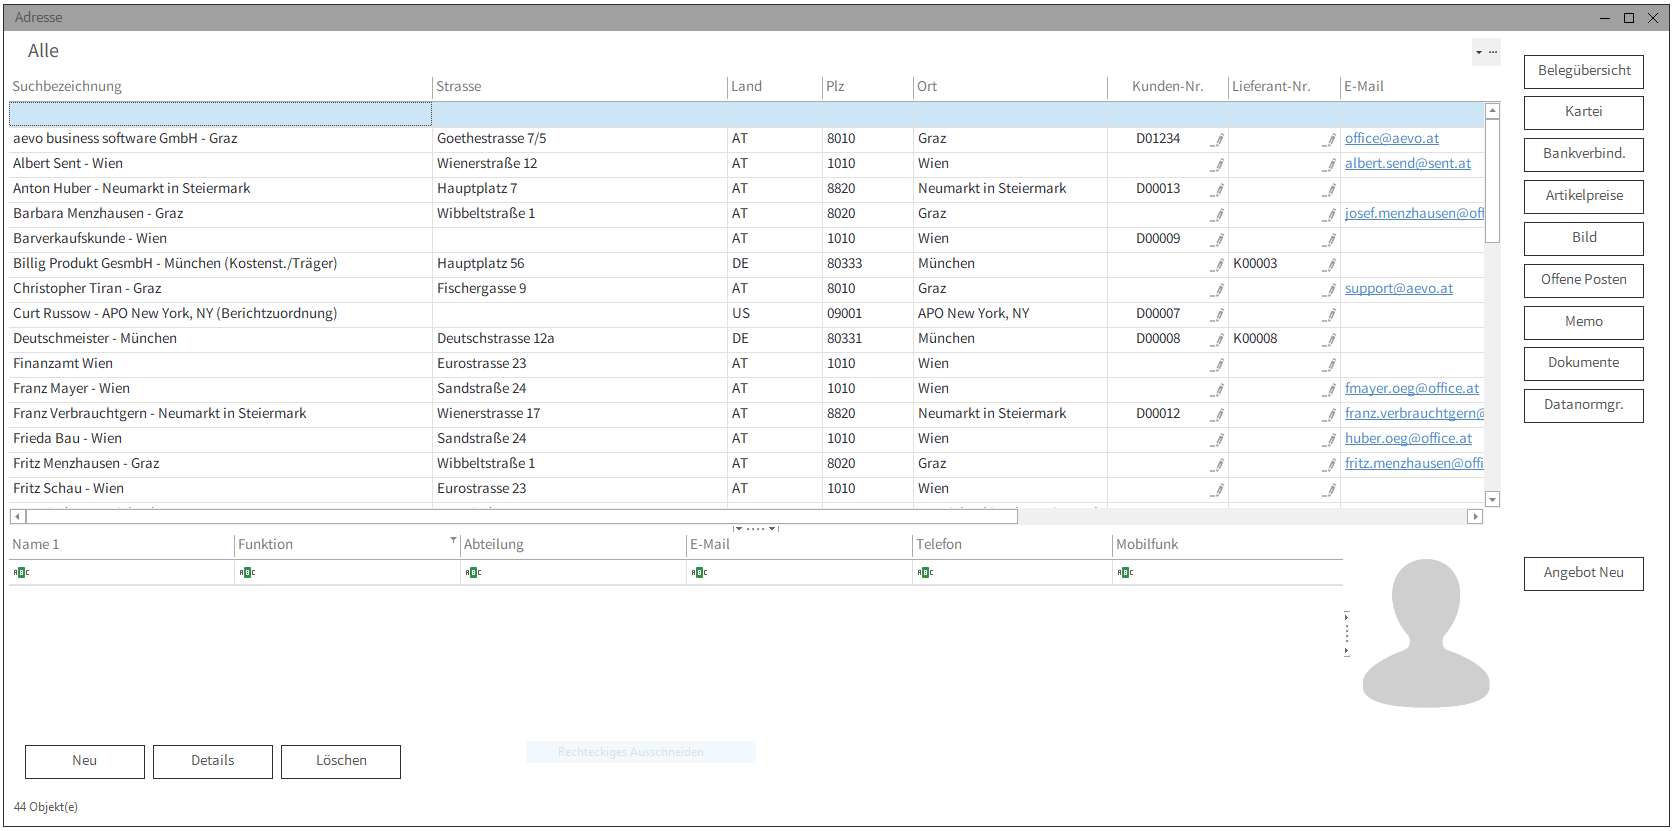
Task: Open email link huber.oeg@office.at
Action: point(1408,439)
